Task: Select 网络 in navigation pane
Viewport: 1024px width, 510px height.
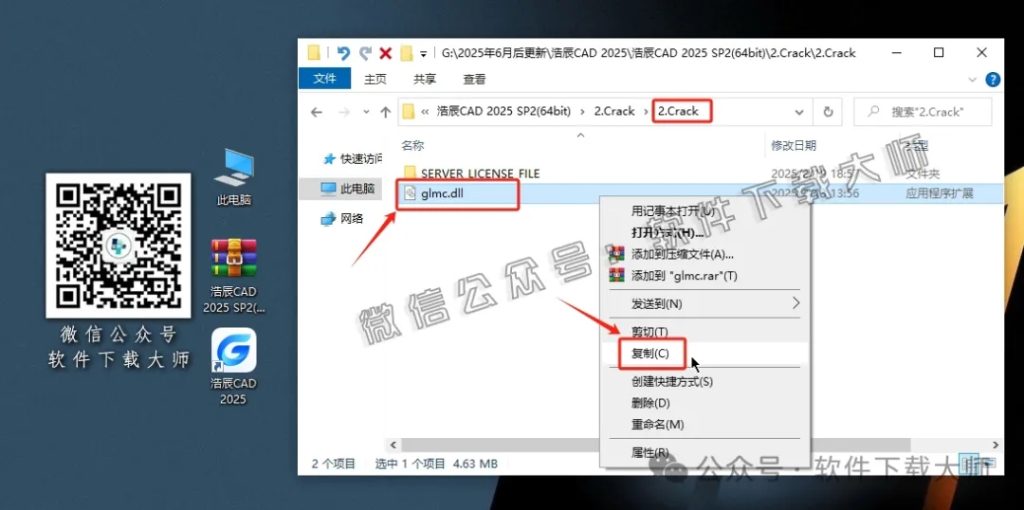Action: pos(342,219)
